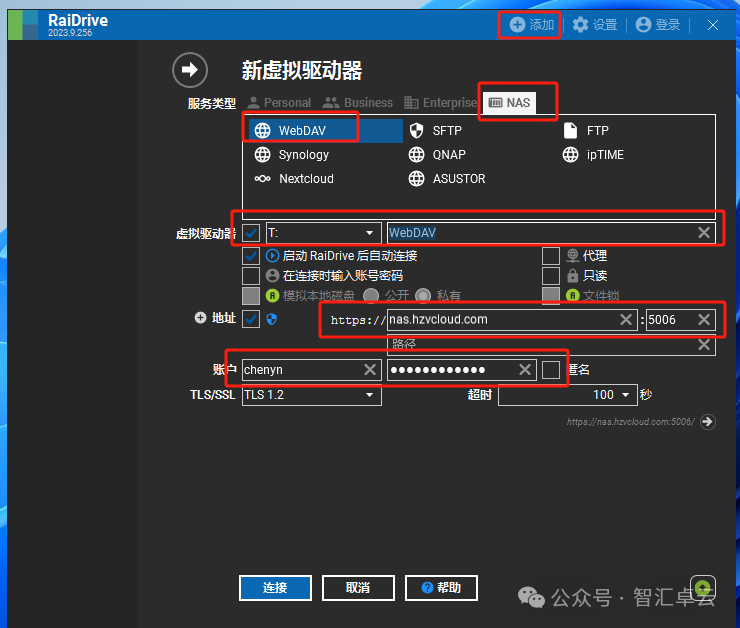The width and height of the screenshot is (740, 628).
Task: Choose ipTIME service
Action: point(593,155)
